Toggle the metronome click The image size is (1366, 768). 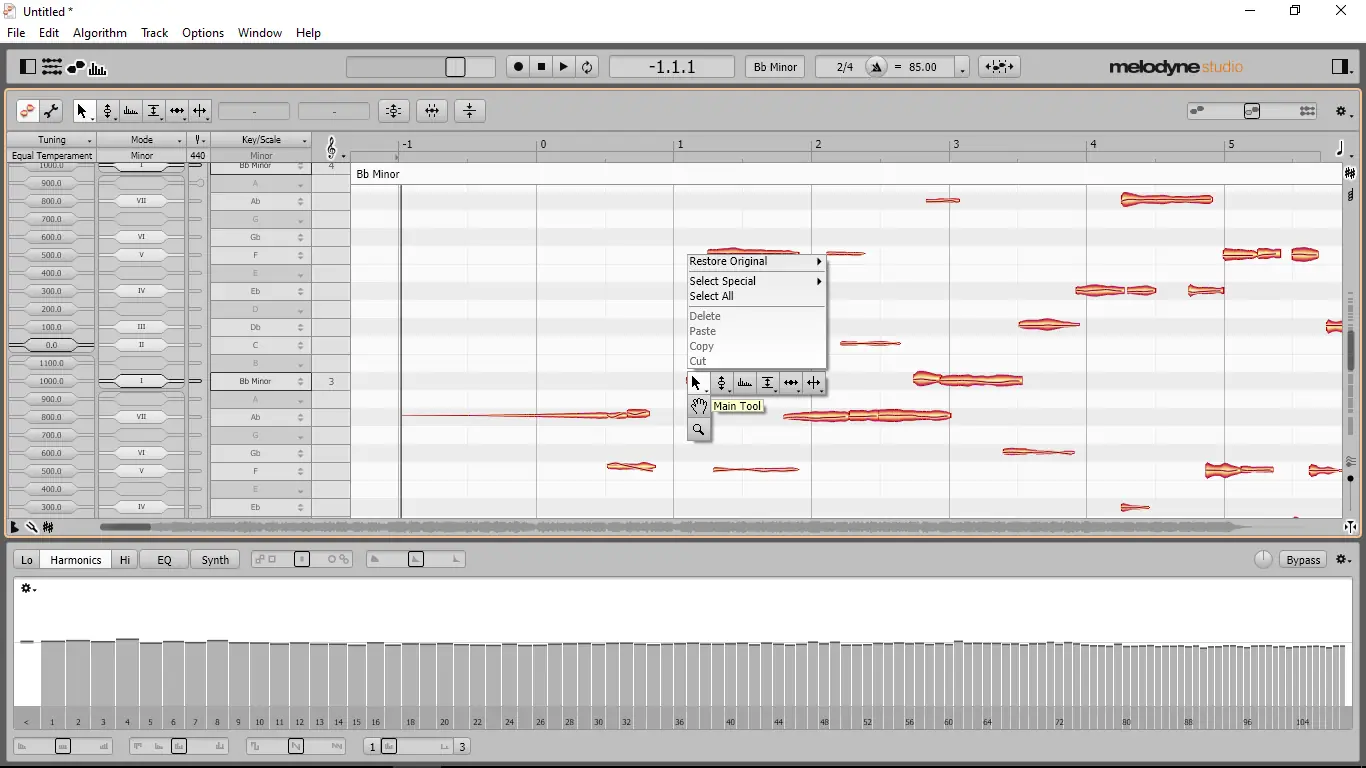click(x=877, y=67)
